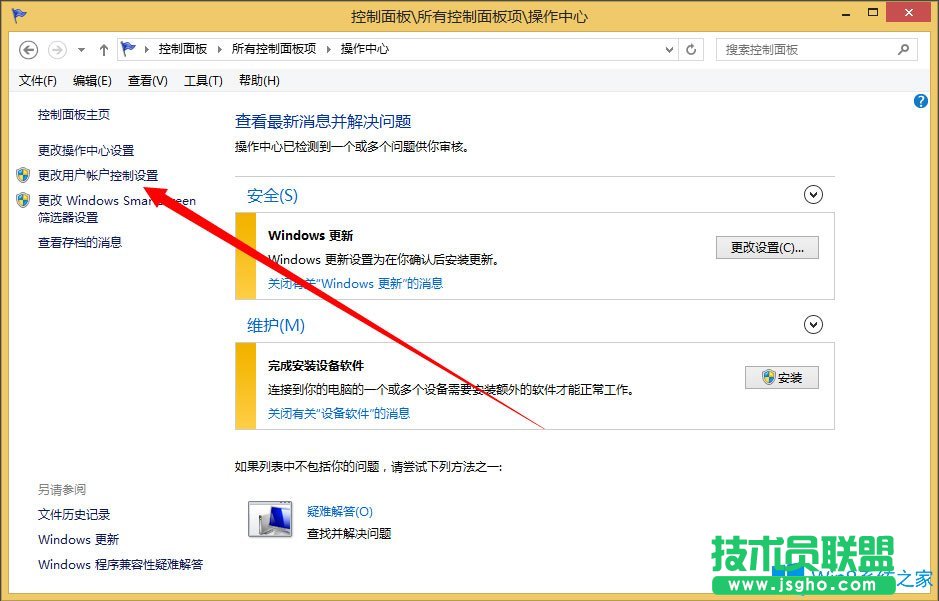939x601 pixels.
Task: Open the 文件(F) menu
Action: coord(37,81)
